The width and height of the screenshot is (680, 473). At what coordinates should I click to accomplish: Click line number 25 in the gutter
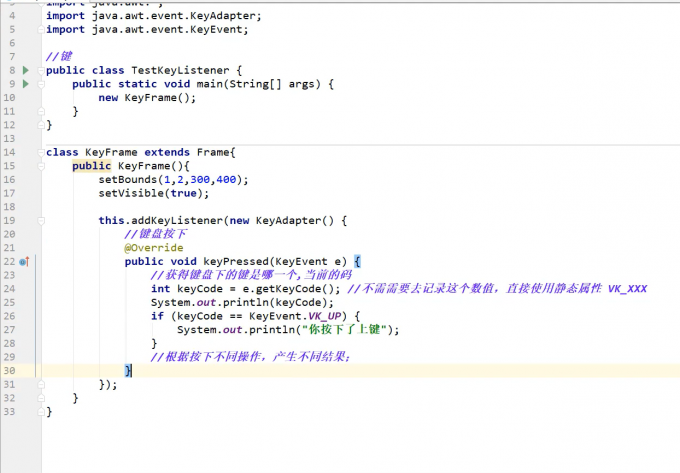point(9,302)
